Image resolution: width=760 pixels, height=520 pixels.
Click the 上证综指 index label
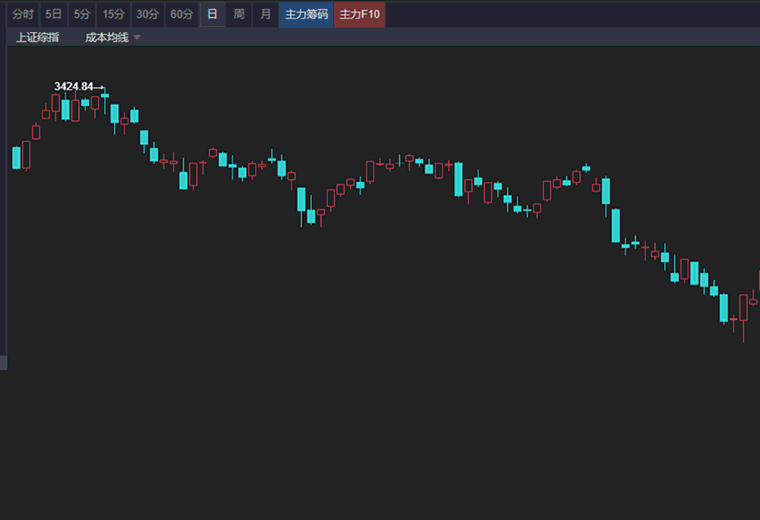tap(37, 37)
